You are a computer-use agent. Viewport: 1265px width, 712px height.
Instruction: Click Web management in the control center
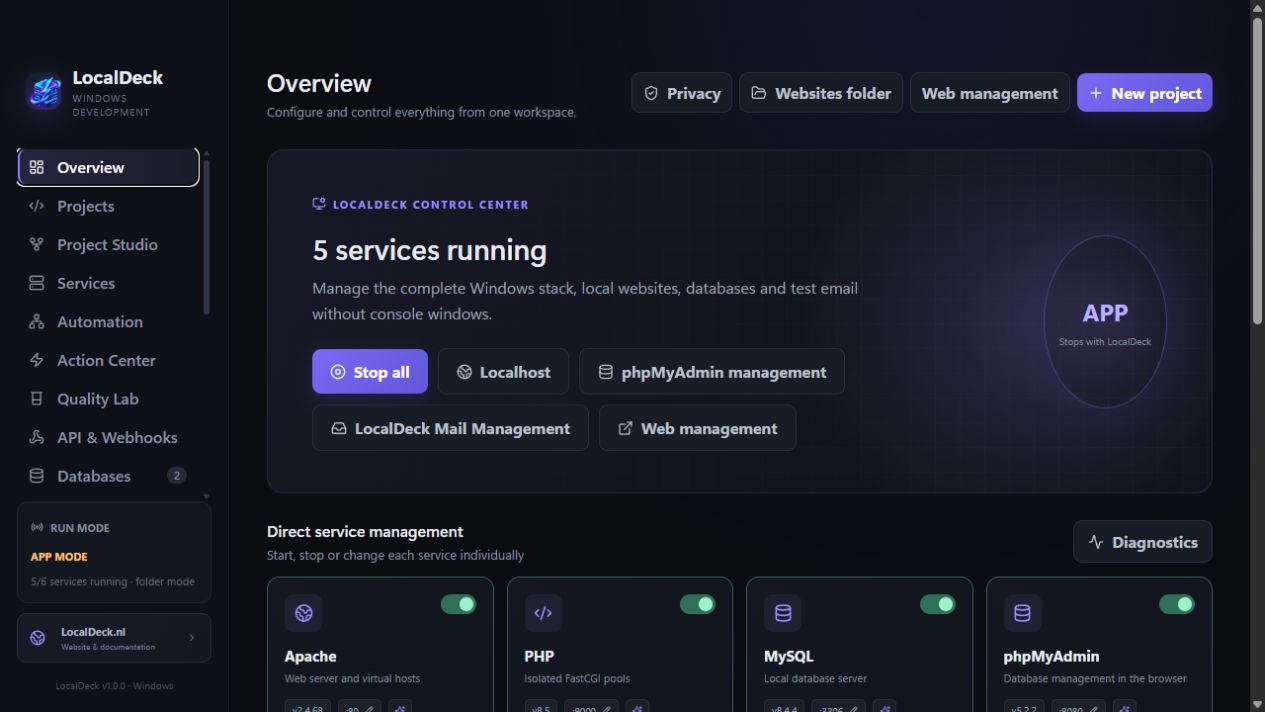point(698,428)
